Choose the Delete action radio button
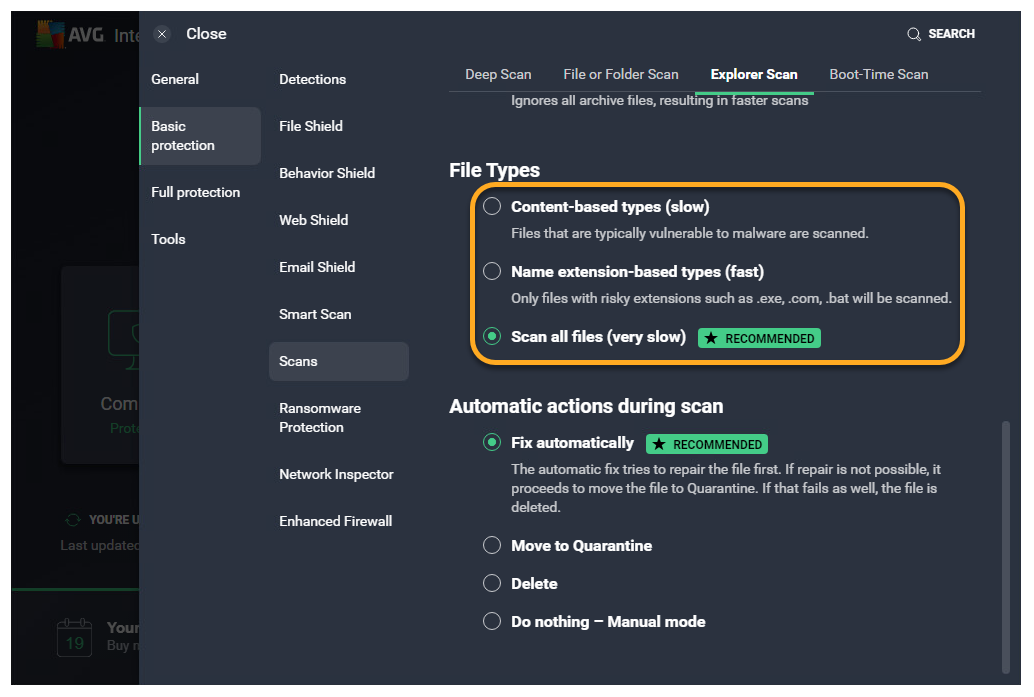 [492, 584]
